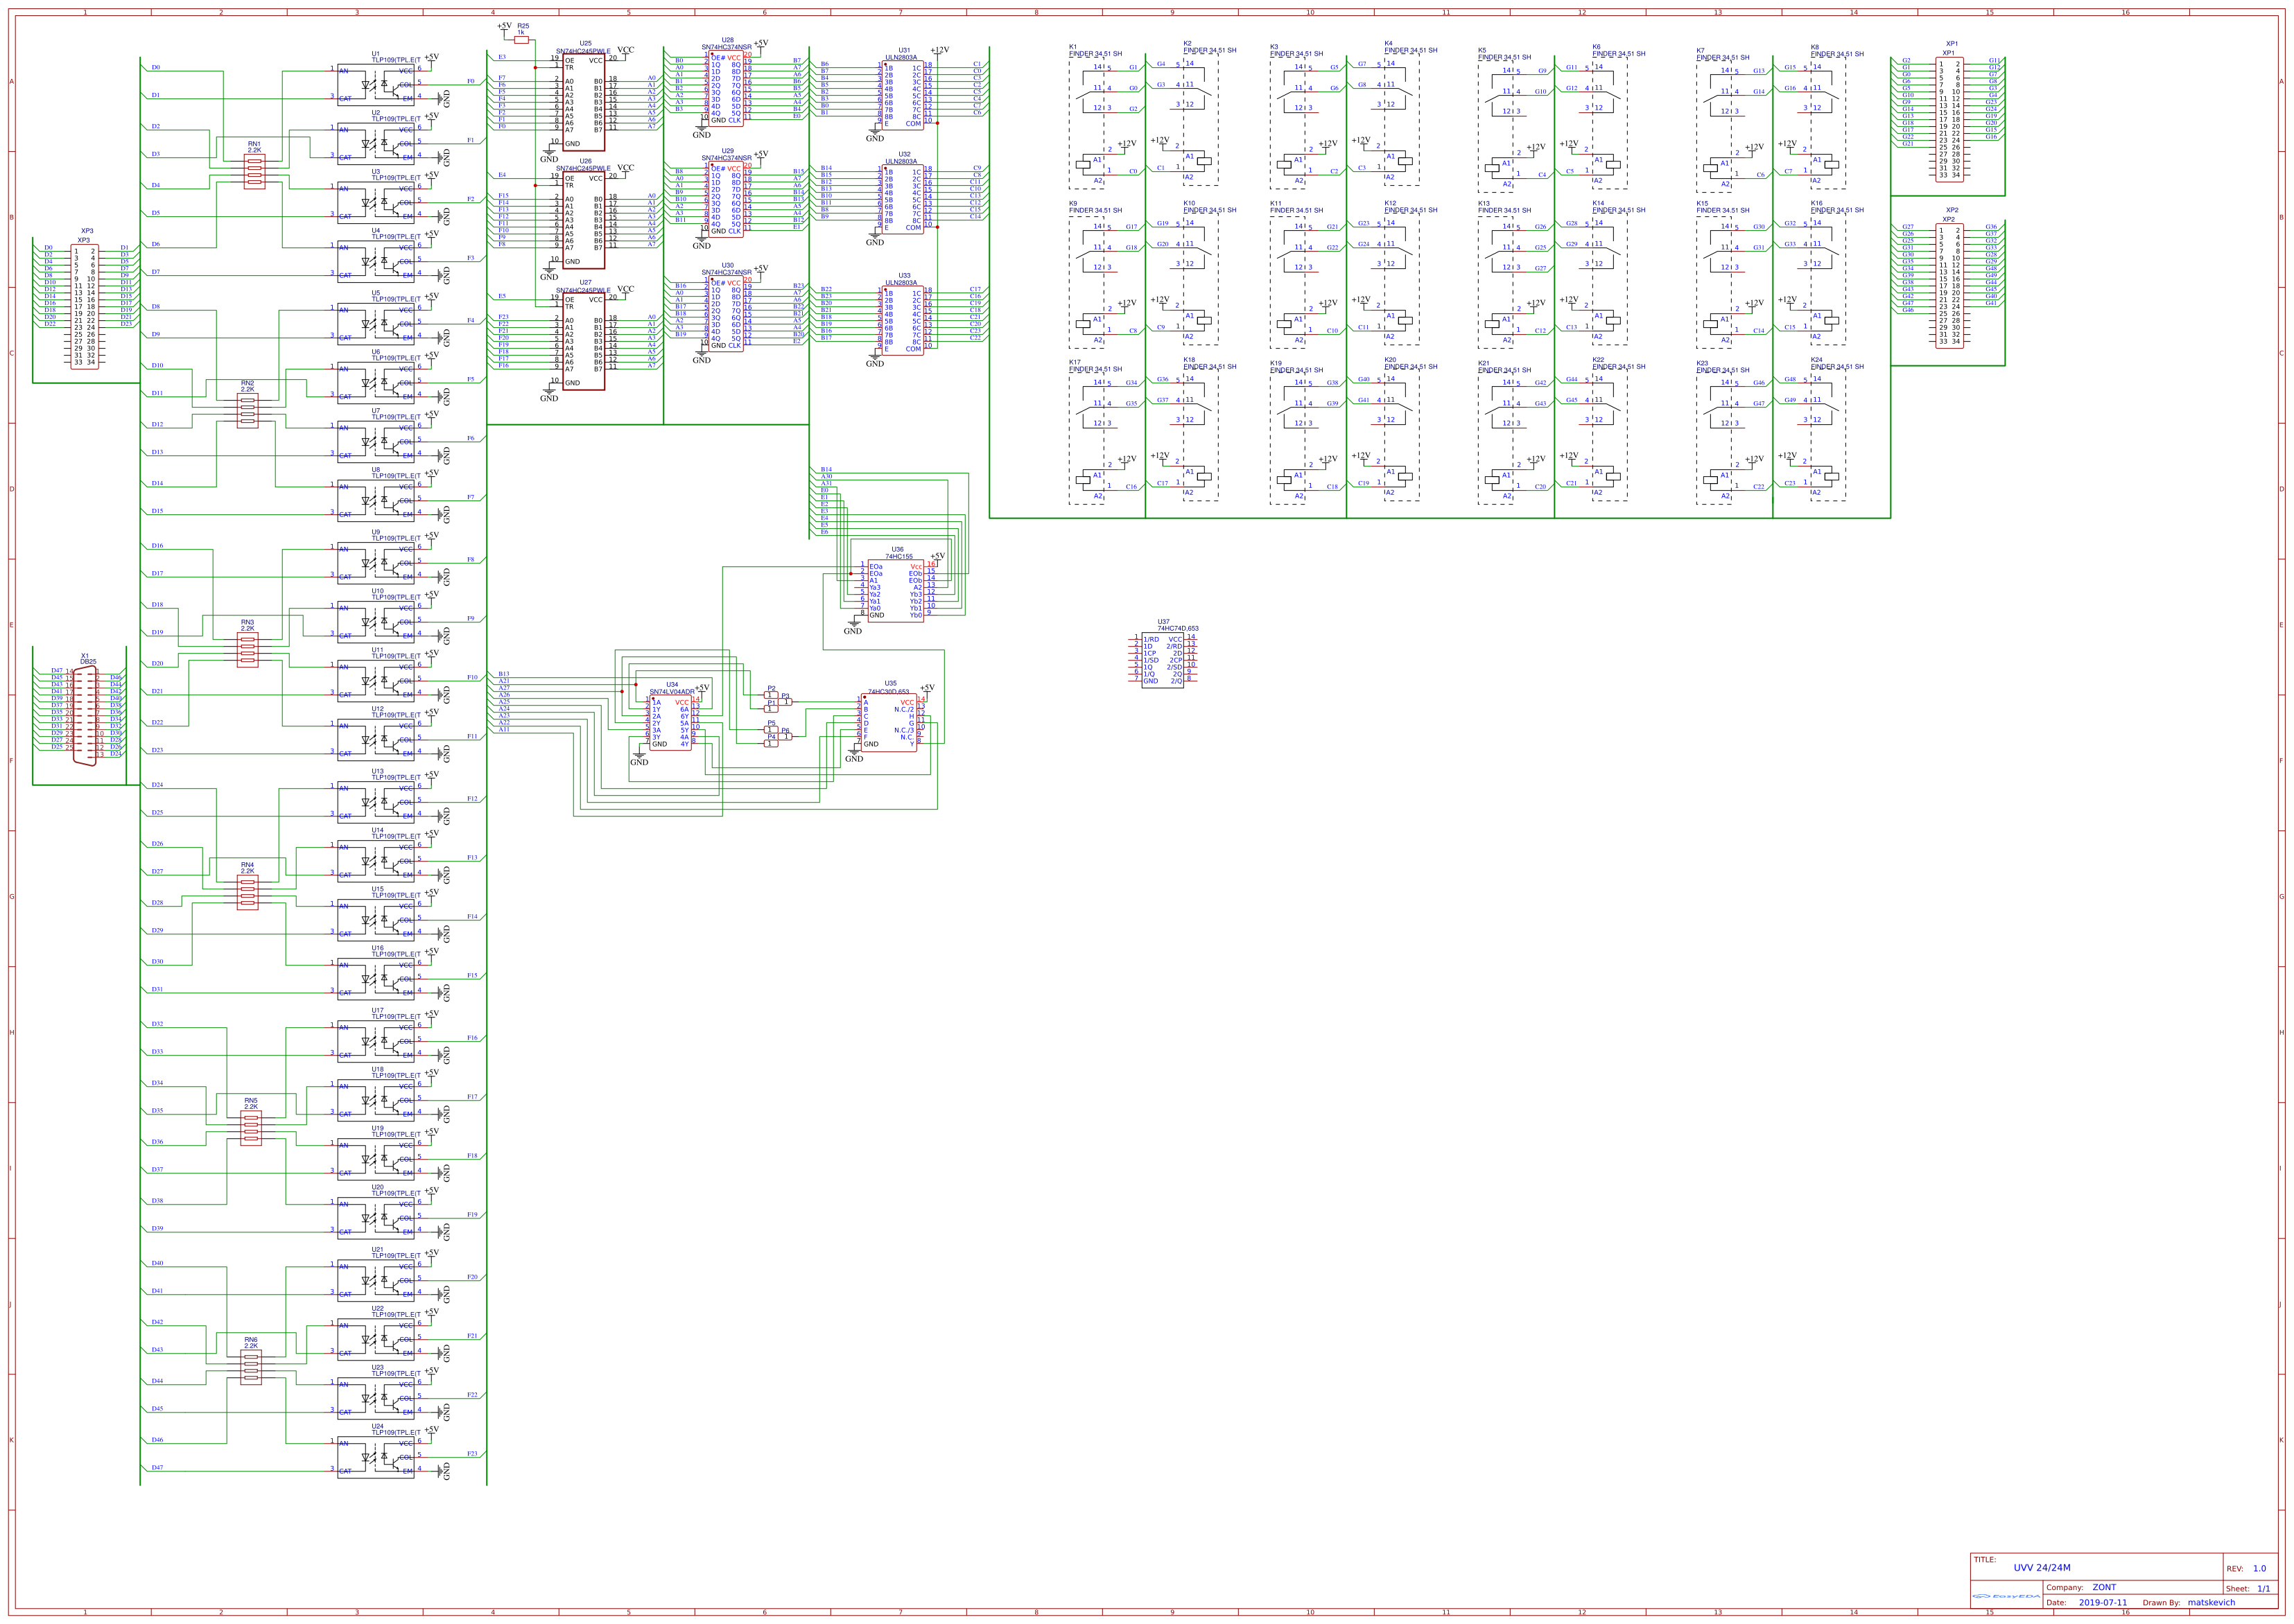
Task: Select the U31 ULN2803A driver symbol
Action: 902,96
